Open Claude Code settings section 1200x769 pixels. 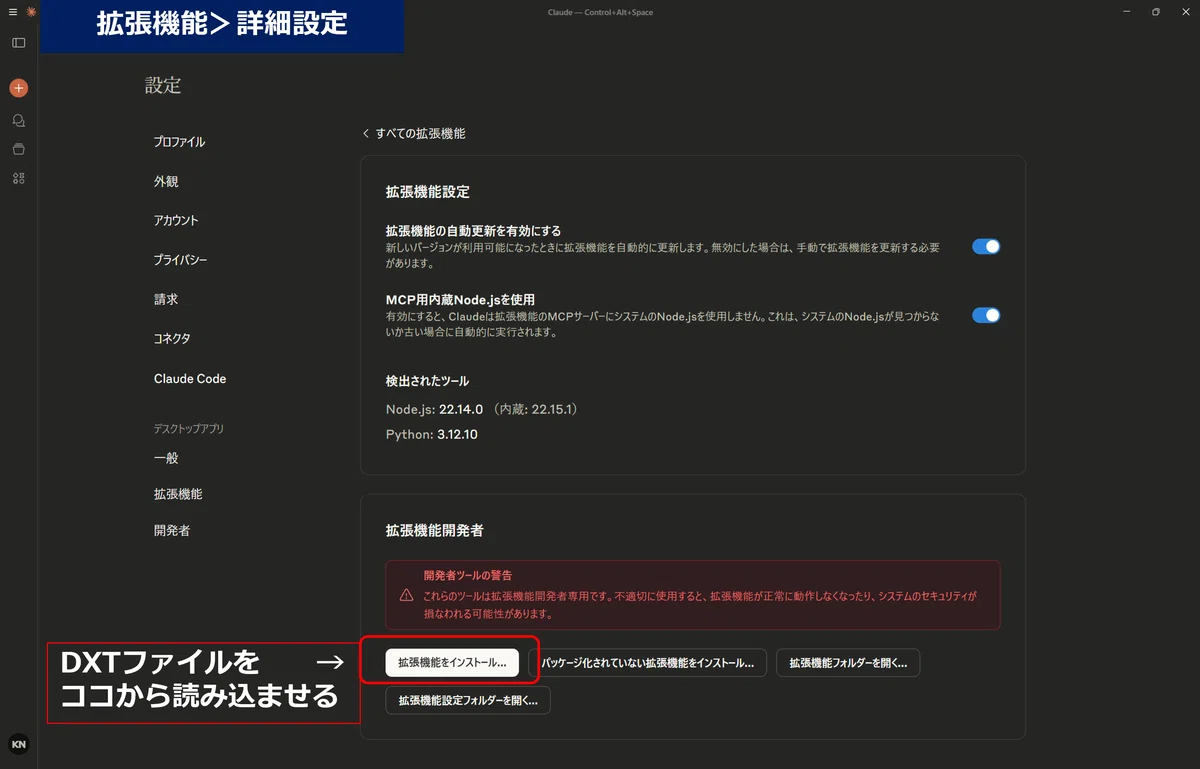[x=190, y=379]
